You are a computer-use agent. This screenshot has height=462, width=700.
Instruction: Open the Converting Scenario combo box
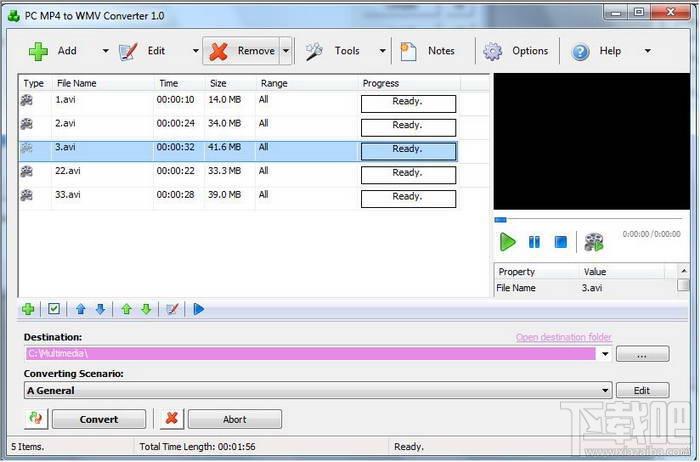point(318,391)
